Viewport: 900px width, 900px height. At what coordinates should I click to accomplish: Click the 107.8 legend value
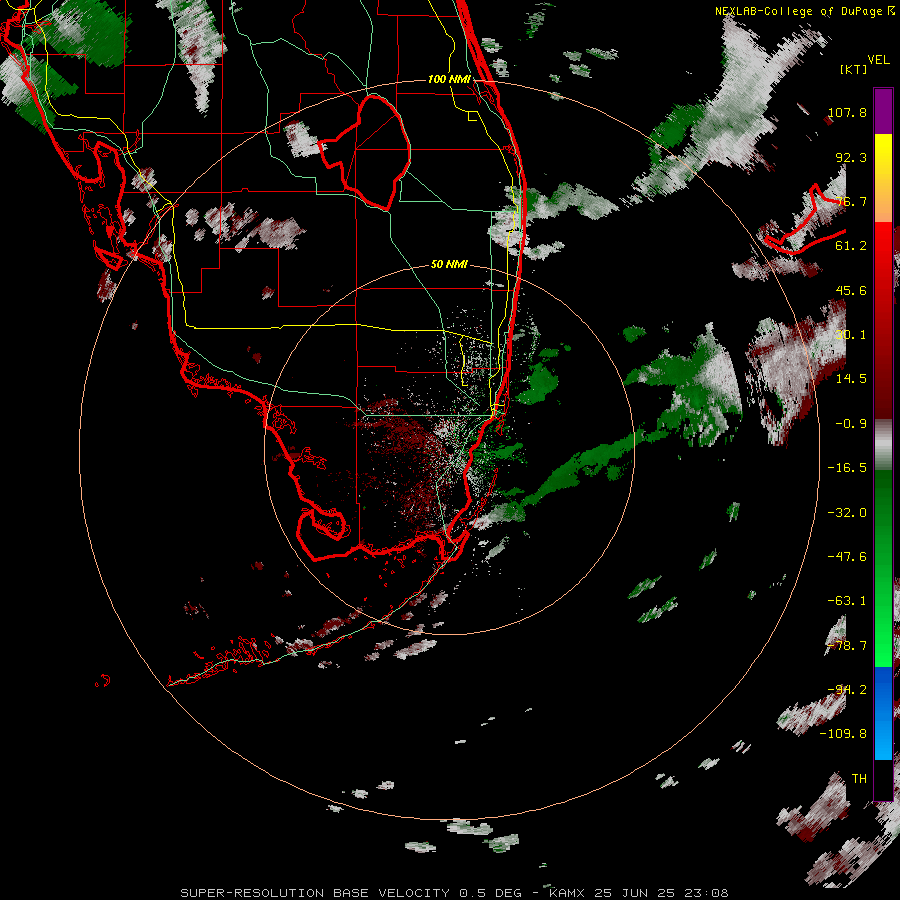tap(847, 112)
